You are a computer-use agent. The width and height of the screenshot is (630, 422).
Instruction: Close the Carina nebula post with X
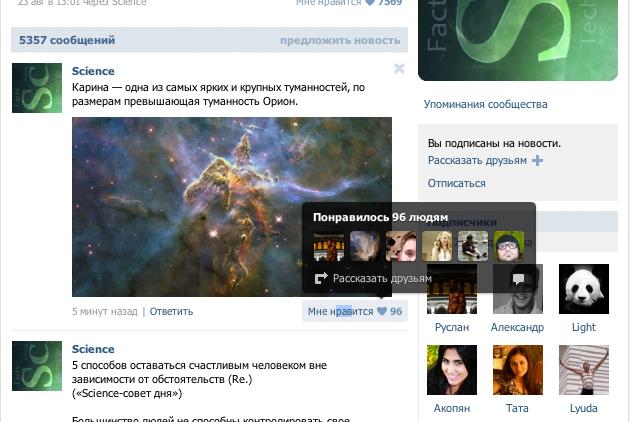coord(399,69)
